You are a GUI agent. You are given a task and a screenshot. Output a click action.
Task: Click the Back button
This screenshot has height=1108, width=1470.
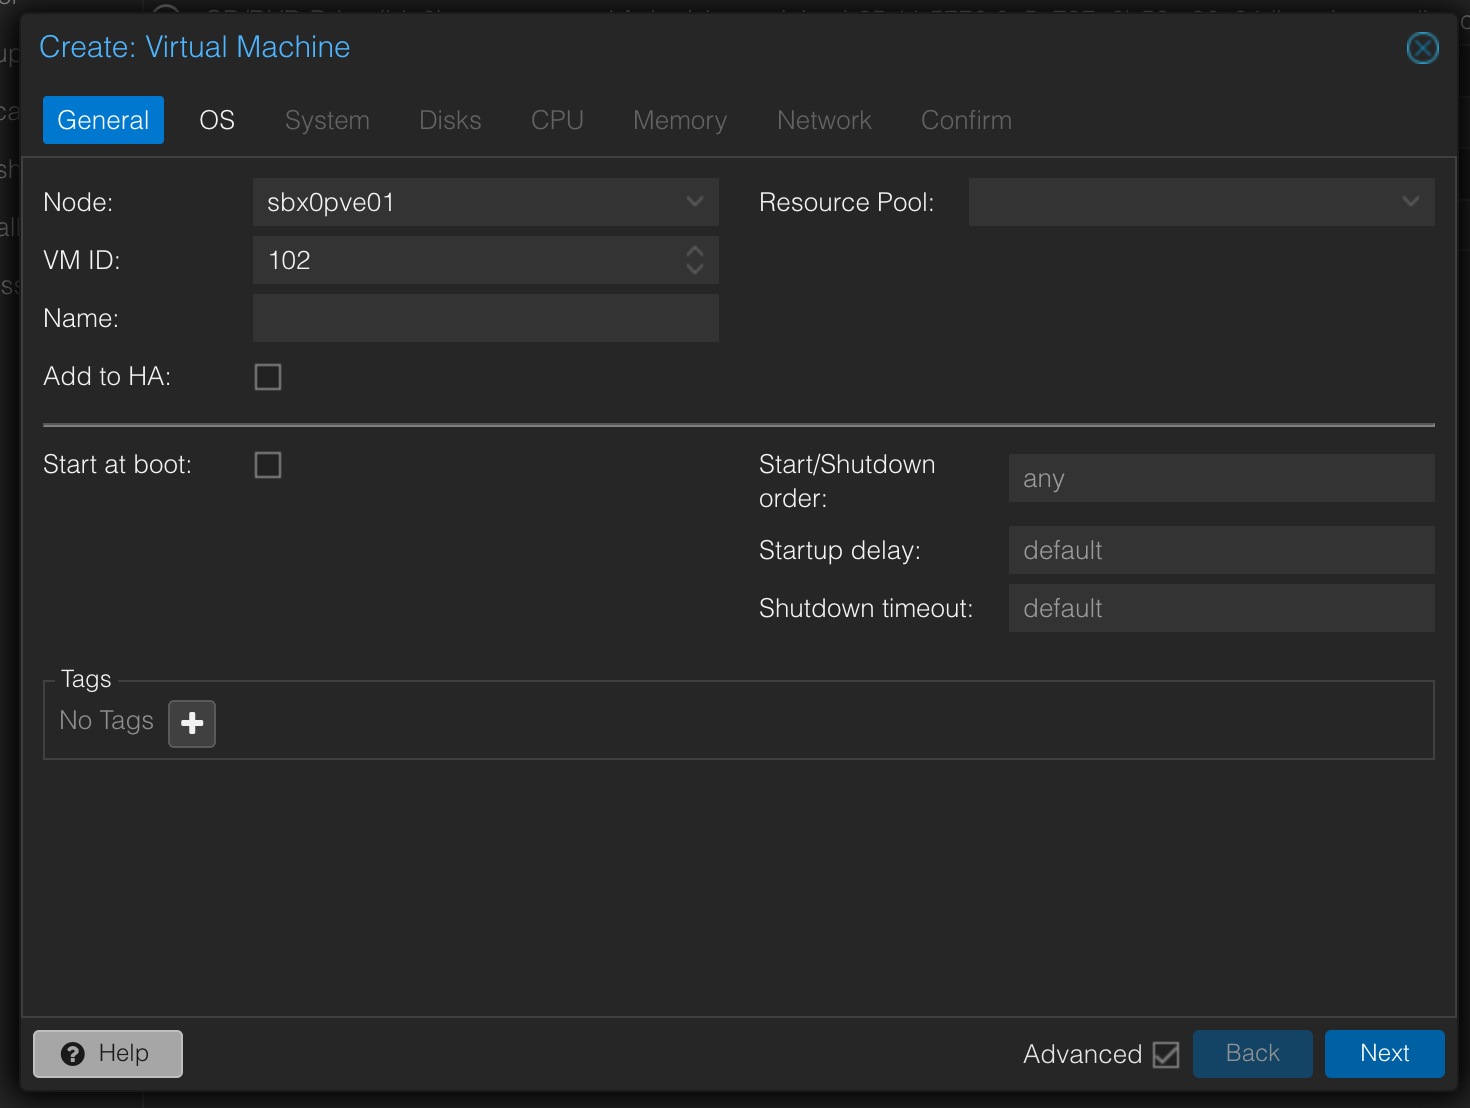click(1252, 1053)
